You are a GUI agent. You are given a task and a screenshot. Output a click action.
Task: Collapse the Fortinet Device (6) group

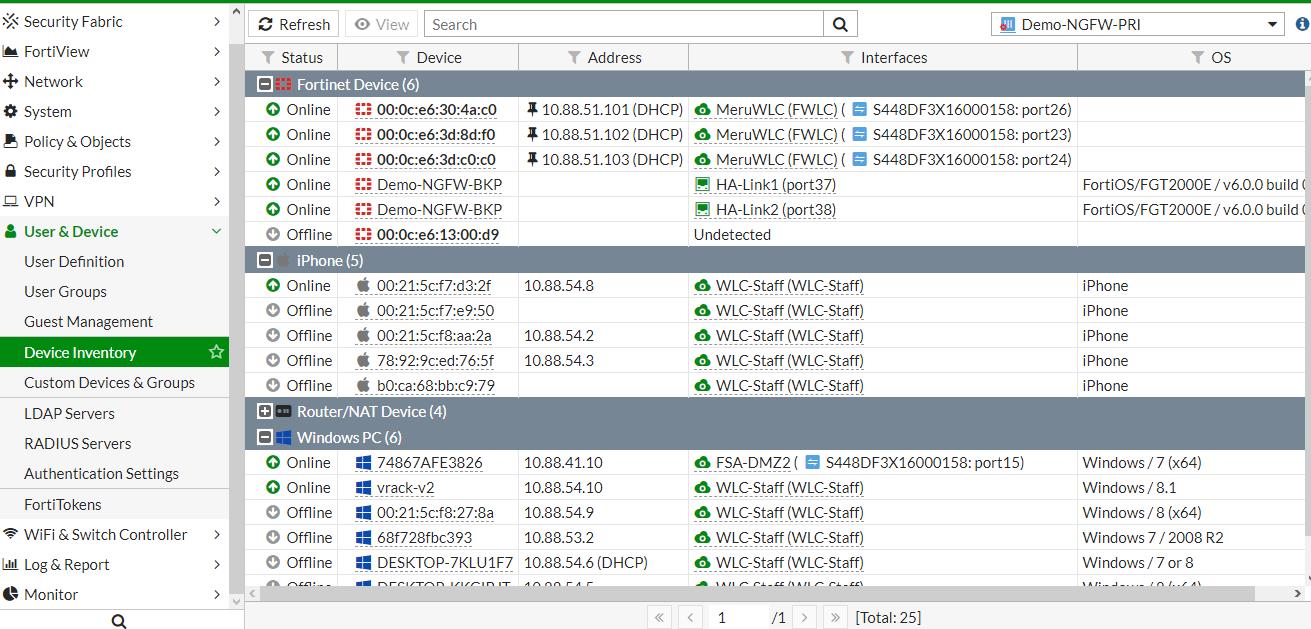[x=265, y=85]
